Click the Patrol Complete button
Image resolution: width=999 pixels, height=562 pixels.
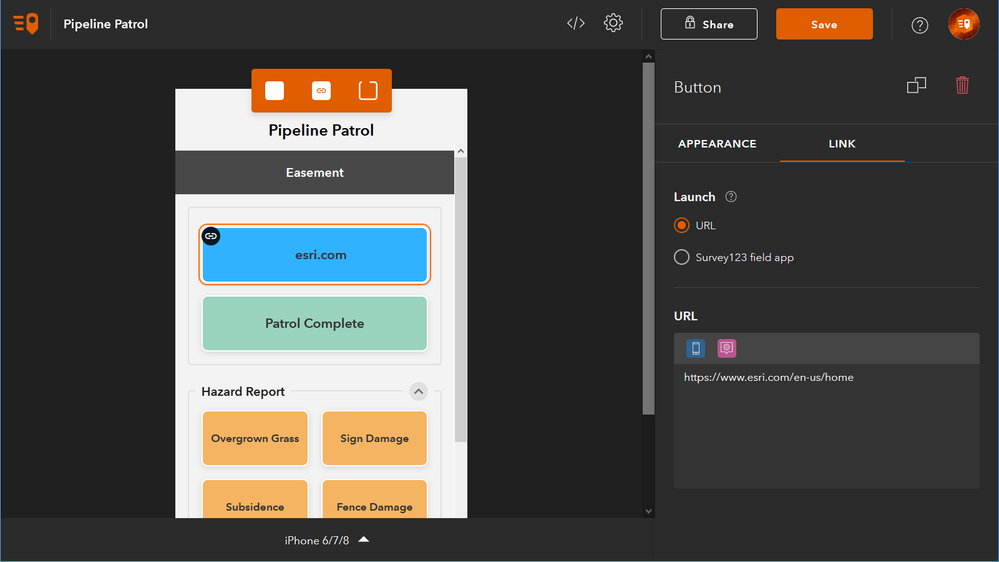[x=314, y=323]
